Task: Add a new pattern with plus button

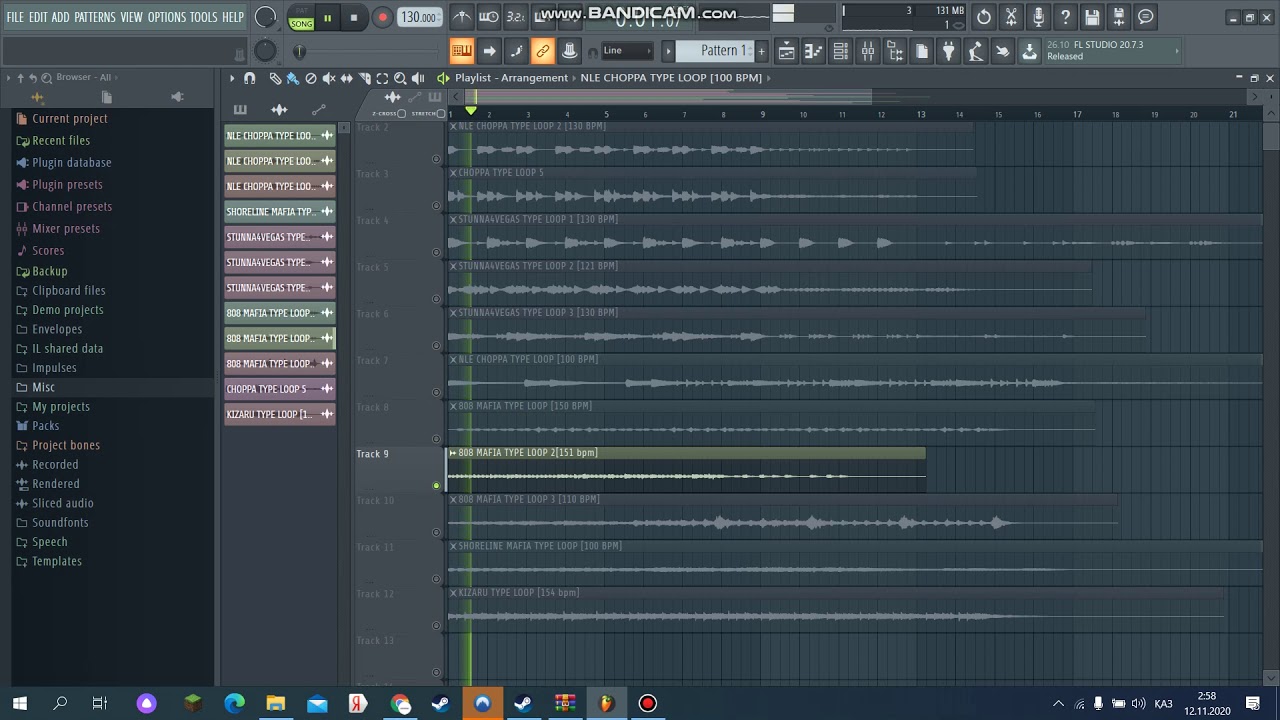Action: (761, 51)
